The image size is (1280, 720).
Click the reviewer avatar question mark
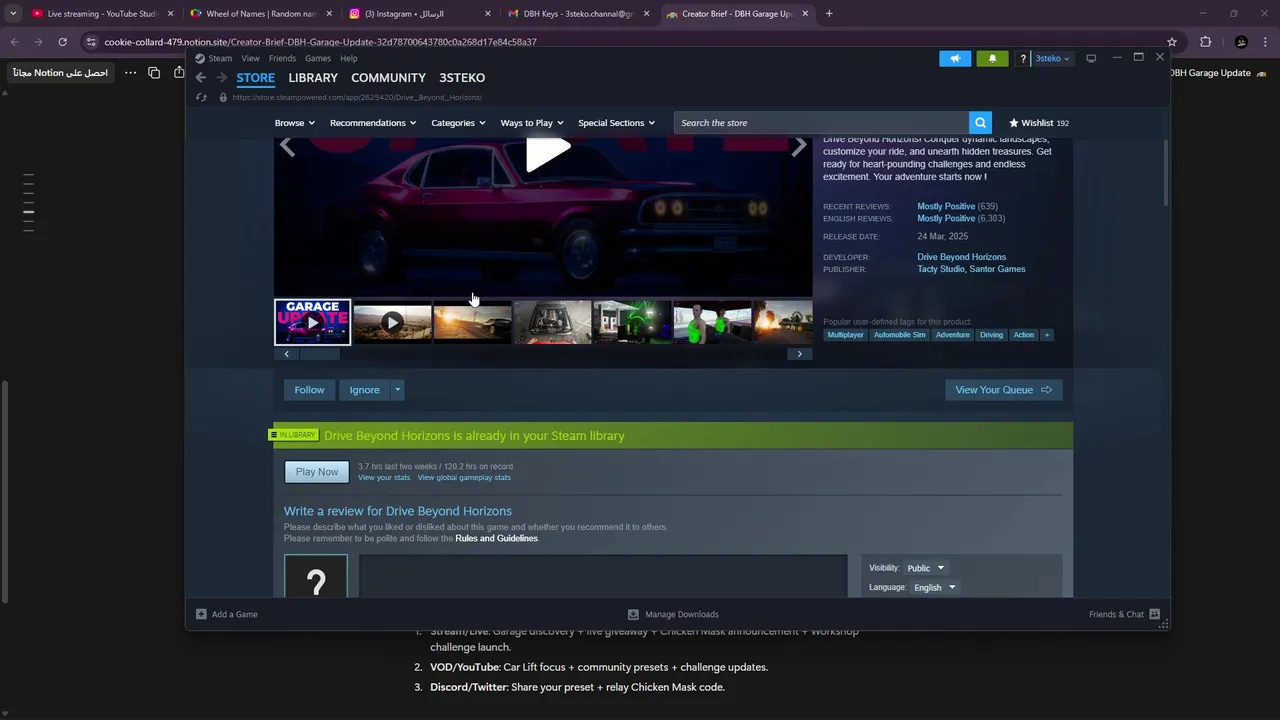click(316, 577)
